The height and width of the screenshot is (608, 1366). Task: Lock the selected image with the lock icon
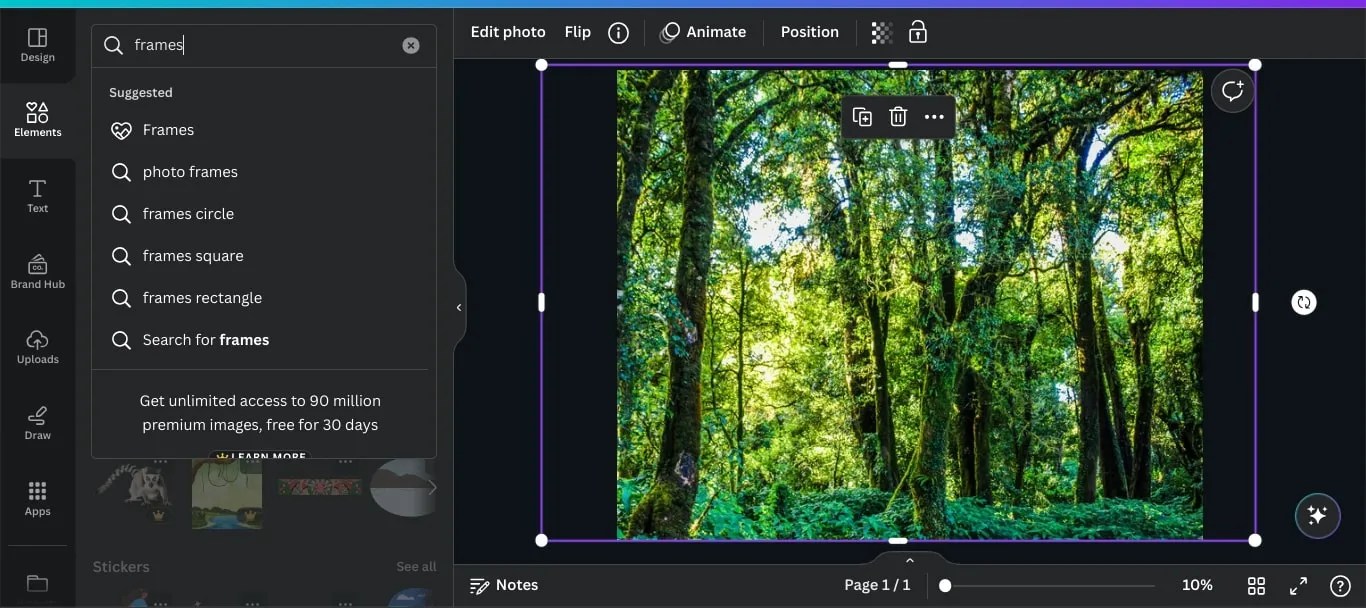point(917,32)
